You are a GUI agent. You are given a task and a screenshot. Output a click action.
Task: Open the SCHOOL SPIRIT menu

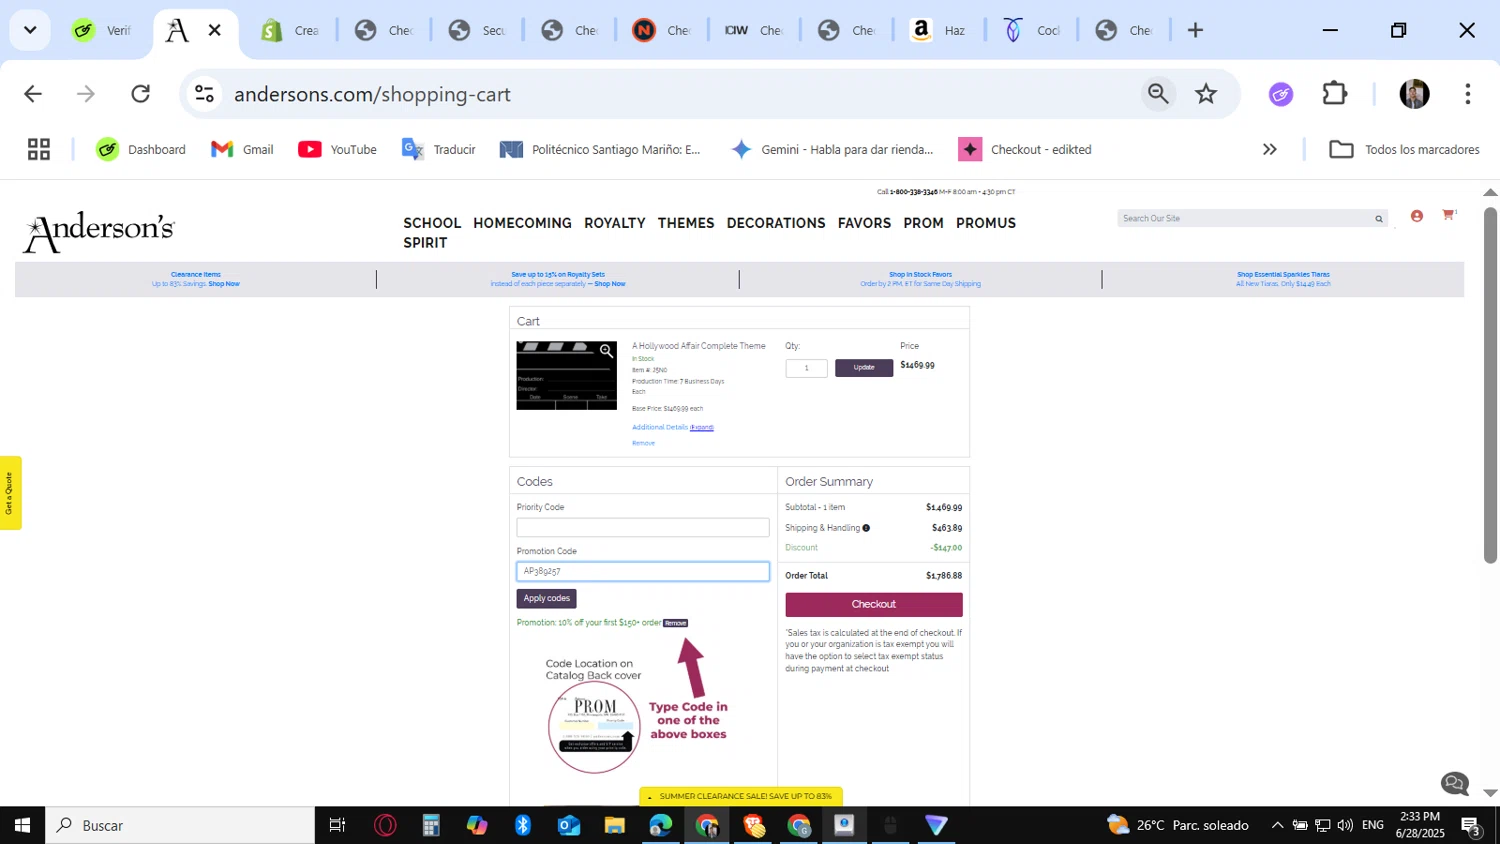pyautogui.click(x=432, y=232)
